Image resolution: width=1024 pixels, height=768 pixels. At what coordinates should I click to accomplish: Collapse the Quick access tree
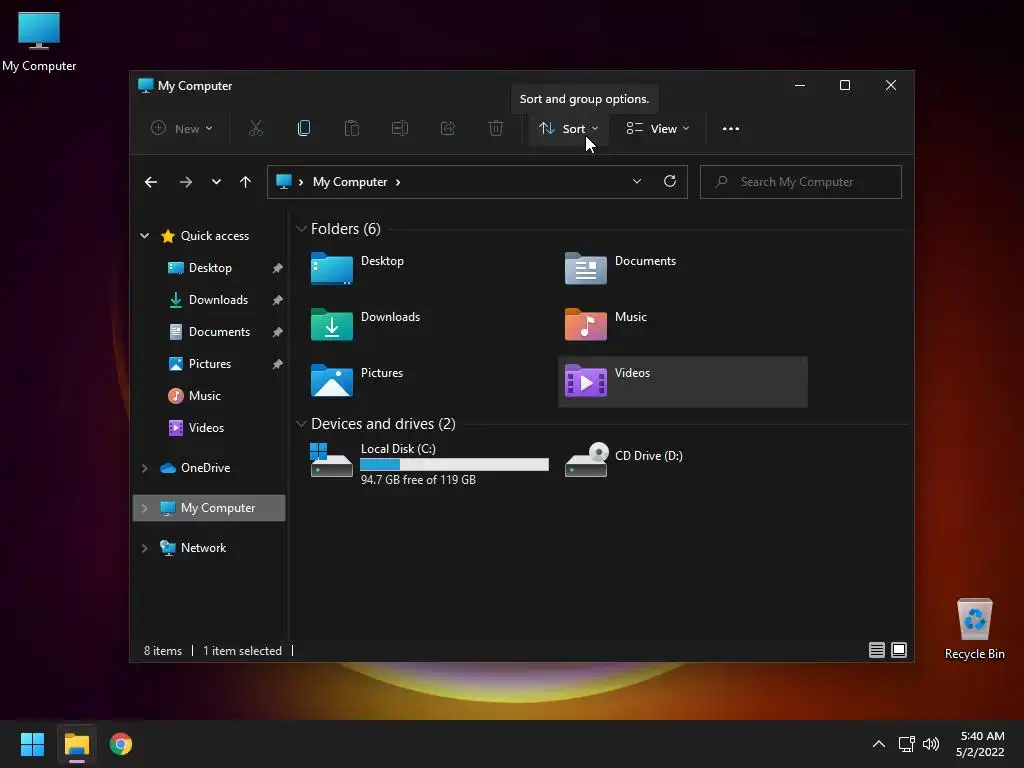point(144,236)
